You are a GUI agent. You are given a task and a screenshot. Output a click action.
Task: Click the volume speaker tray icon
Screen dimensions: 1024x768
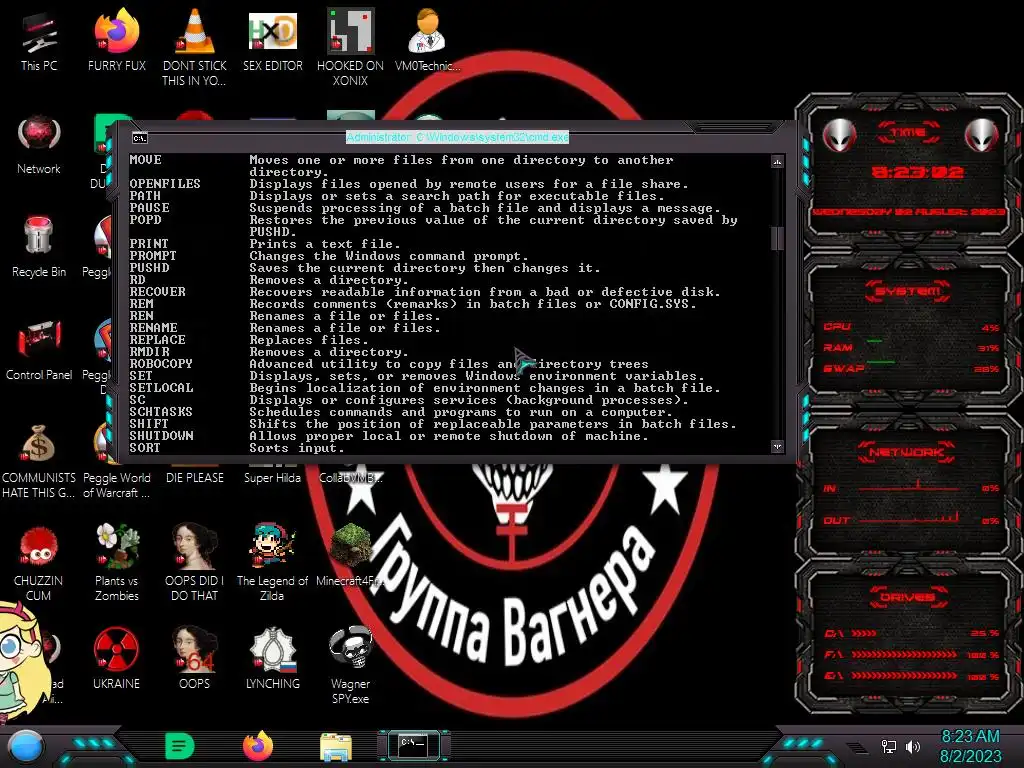(913, 746)
